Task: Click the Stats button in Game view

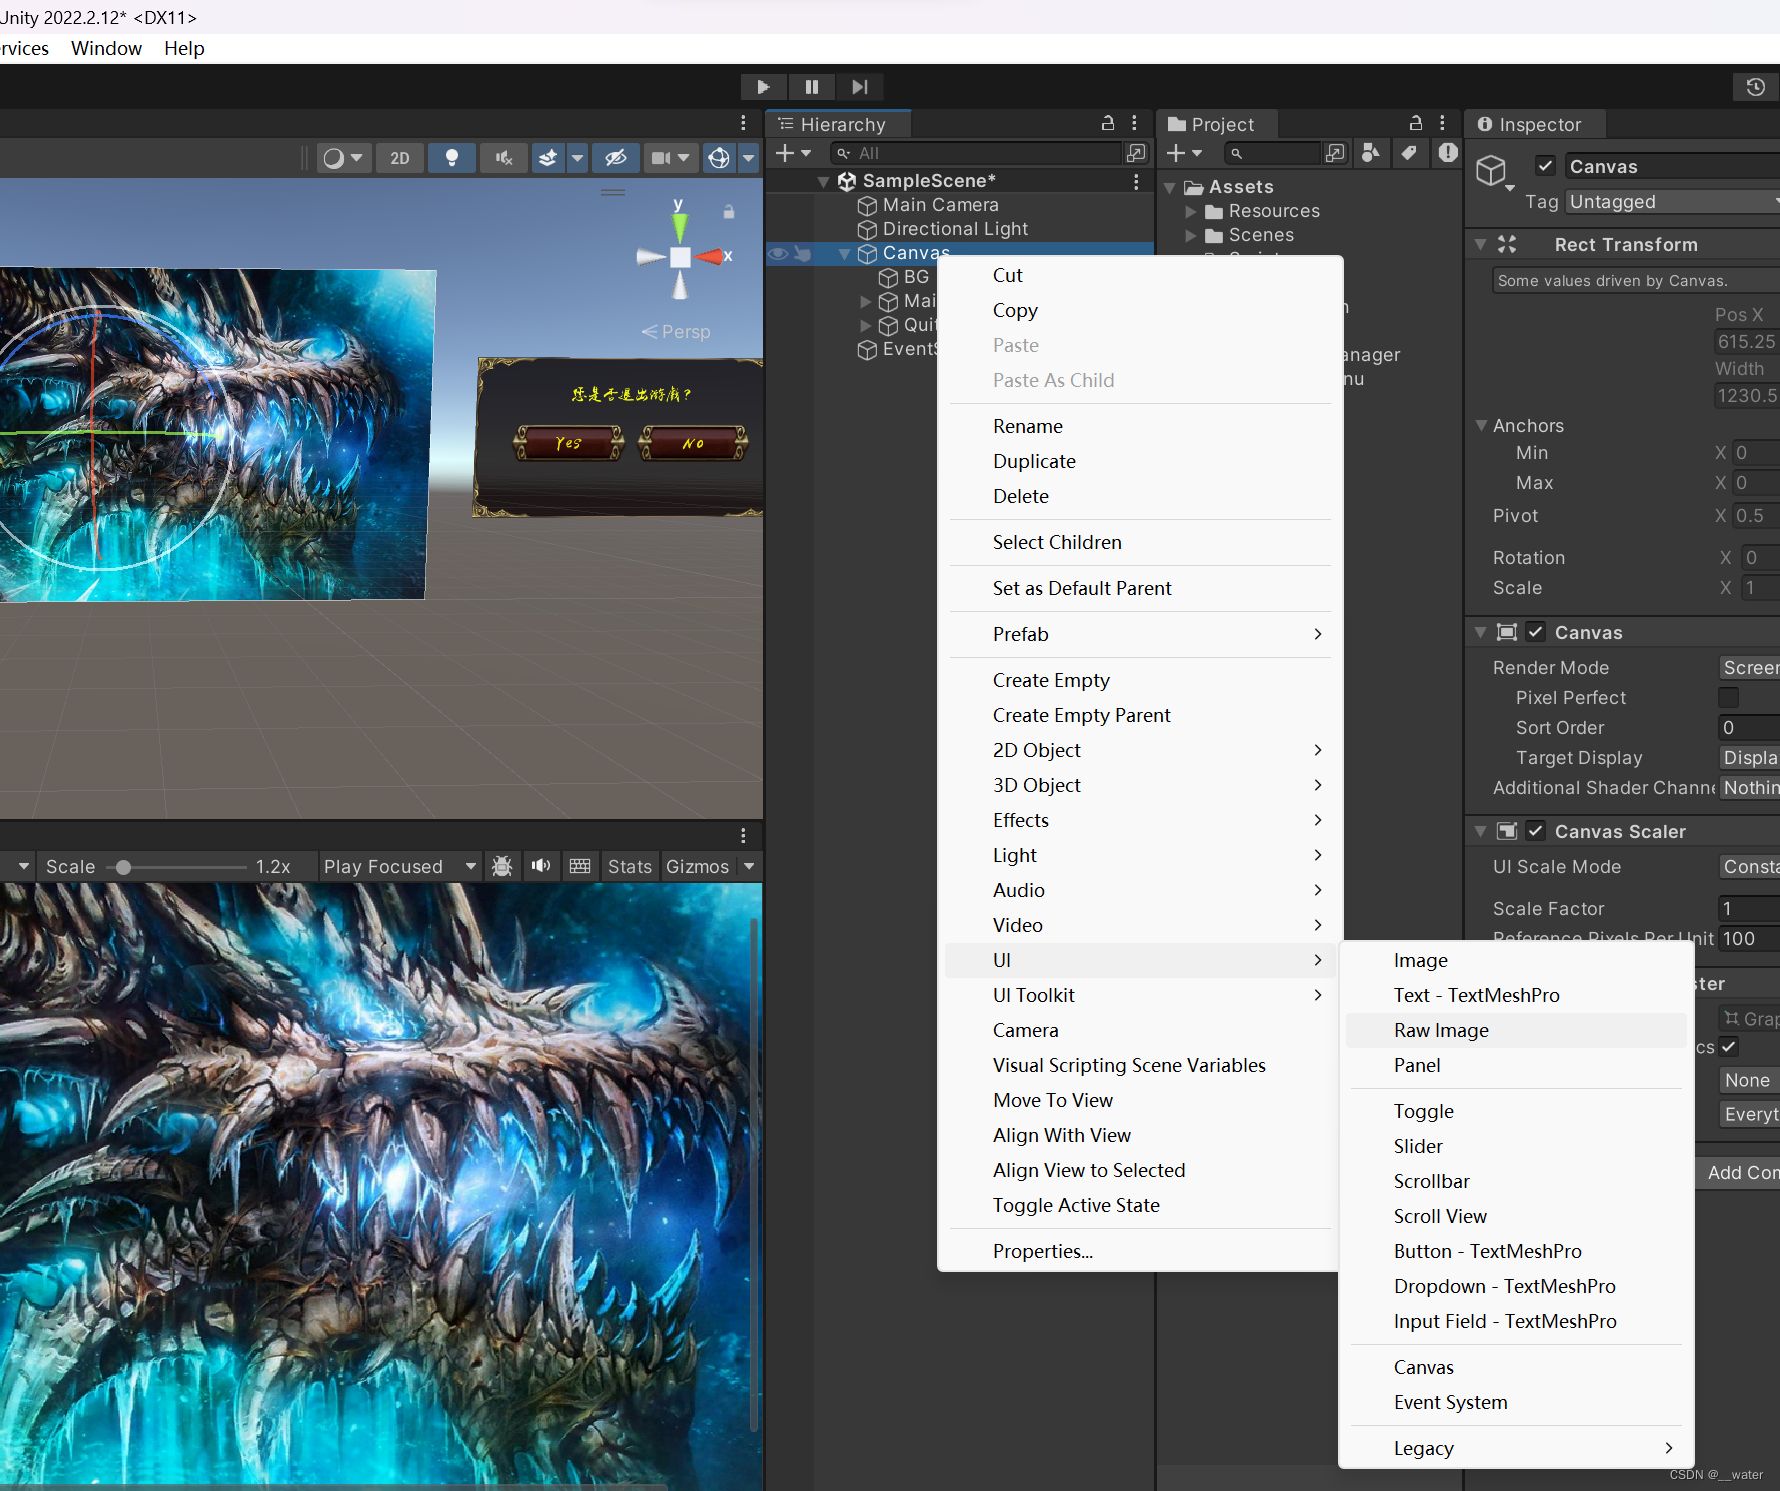Action: tap(629, 866)
